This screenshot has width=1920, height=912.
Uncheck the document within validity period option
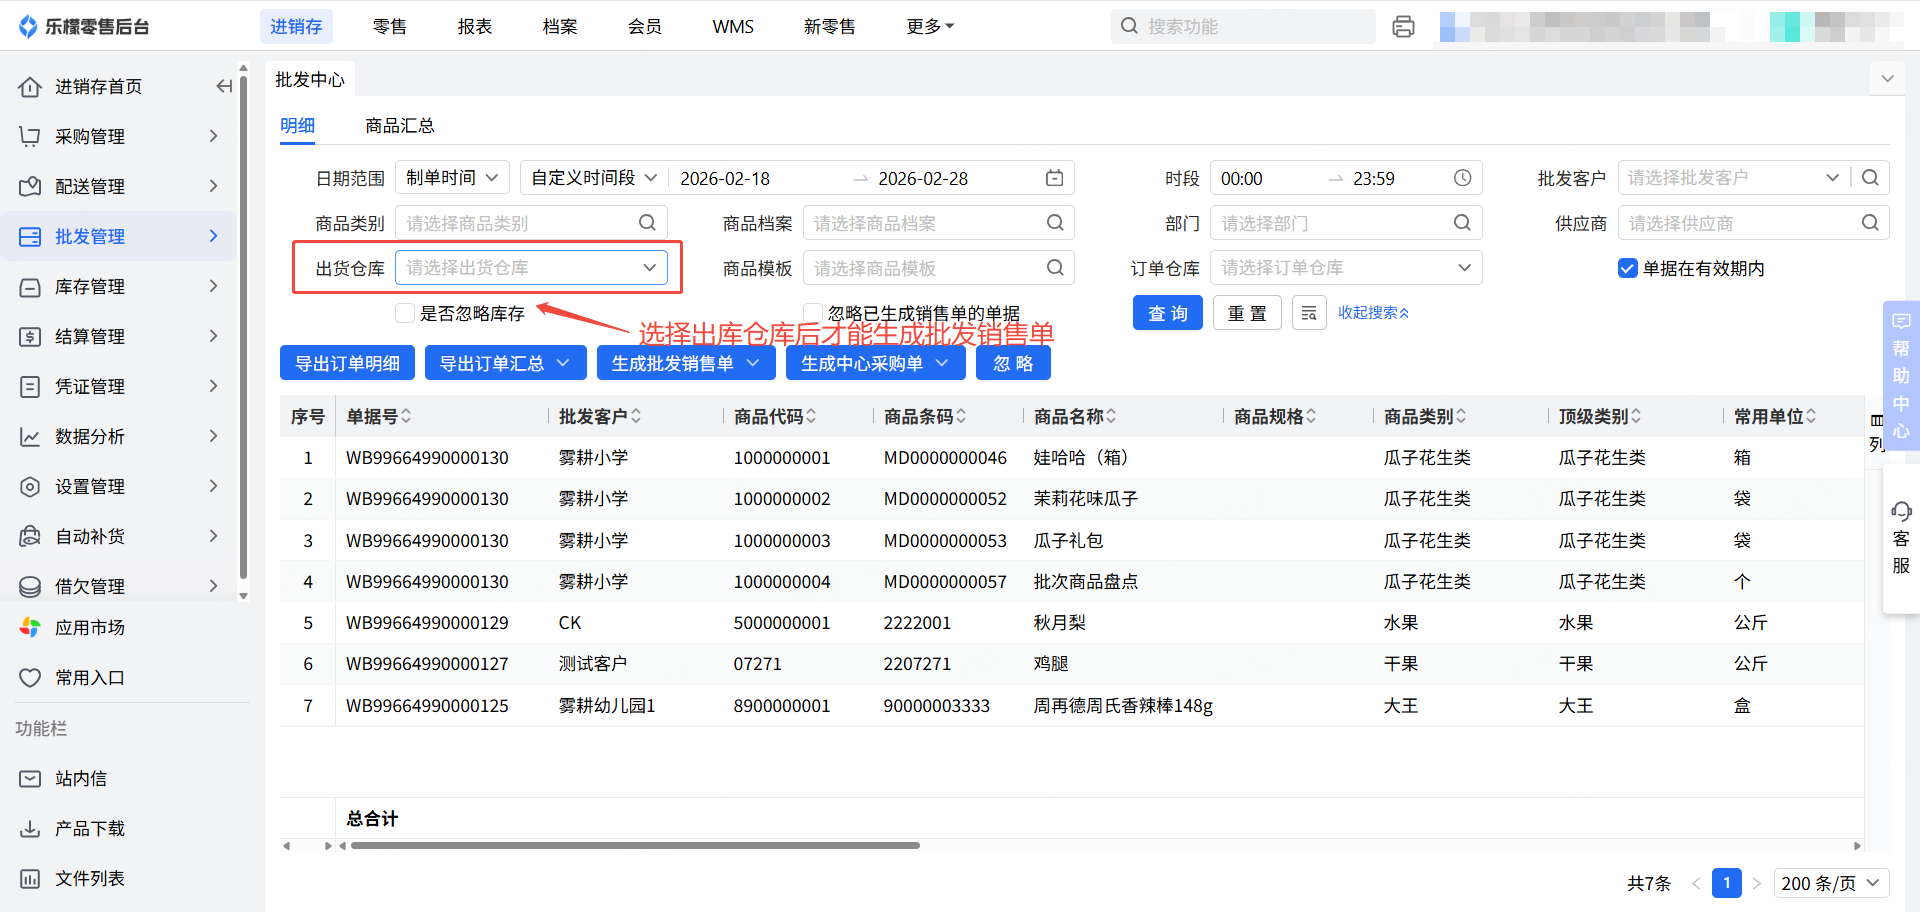pyautogui.click(x=1627, y=268)
